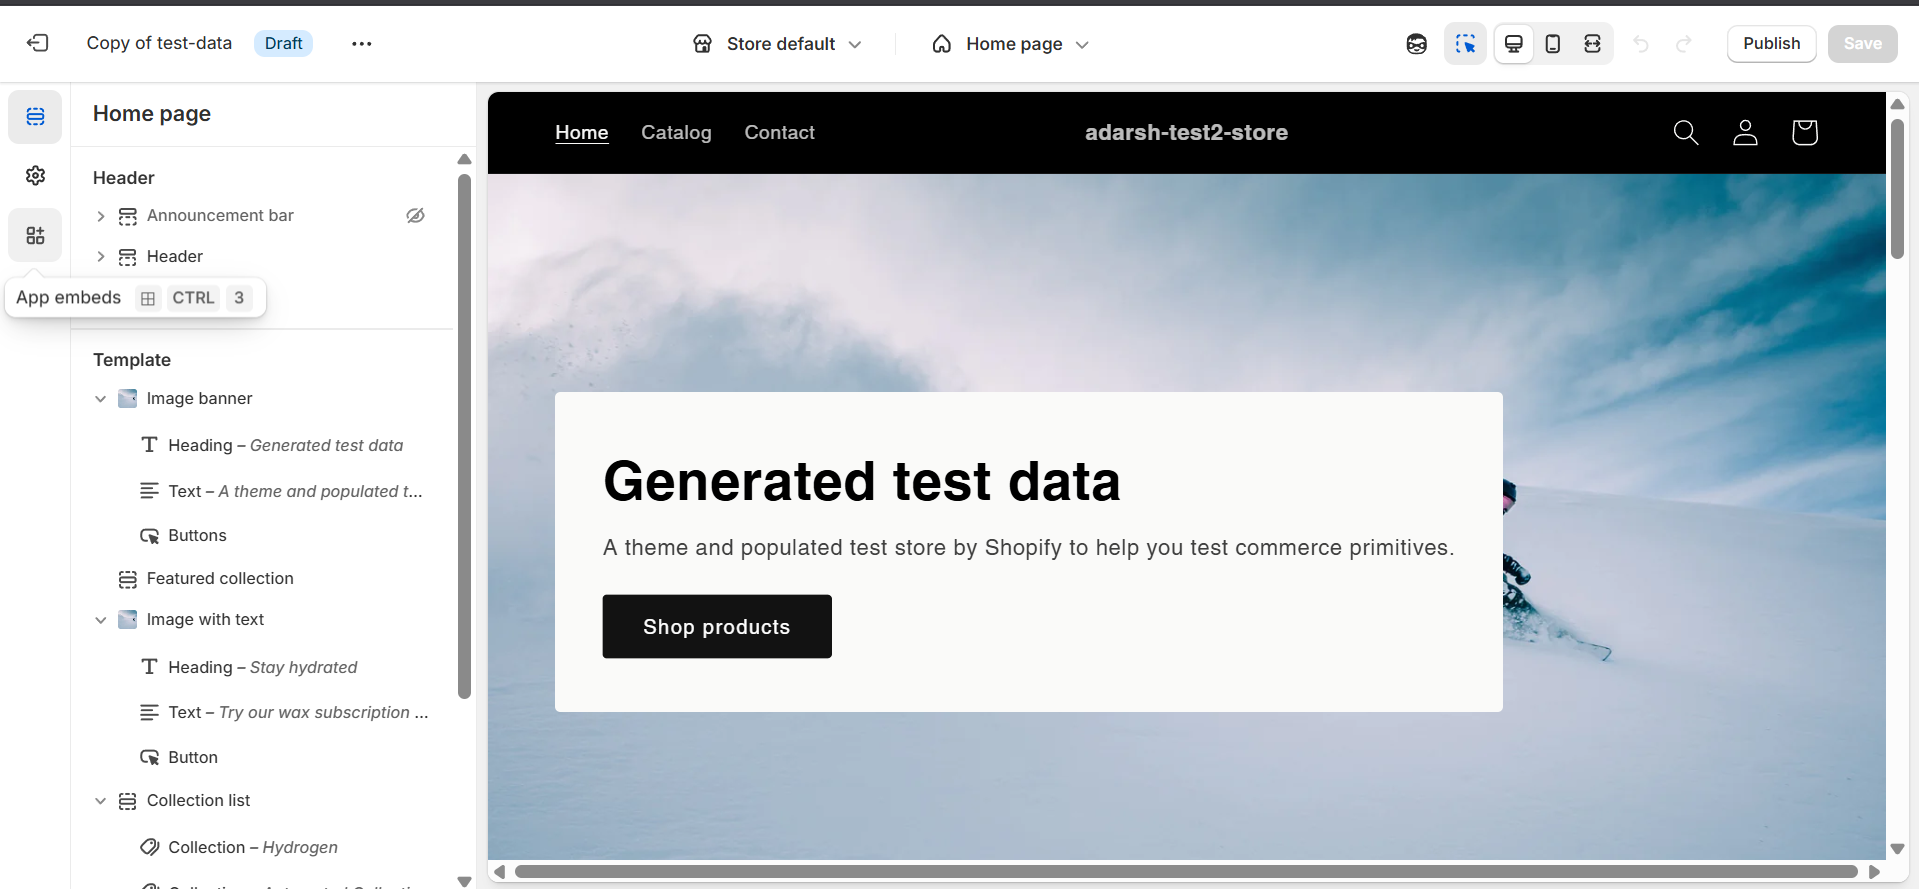1919x889 pixels.
Task: Click Home in the store preview menu
Action: coord(582,132)
